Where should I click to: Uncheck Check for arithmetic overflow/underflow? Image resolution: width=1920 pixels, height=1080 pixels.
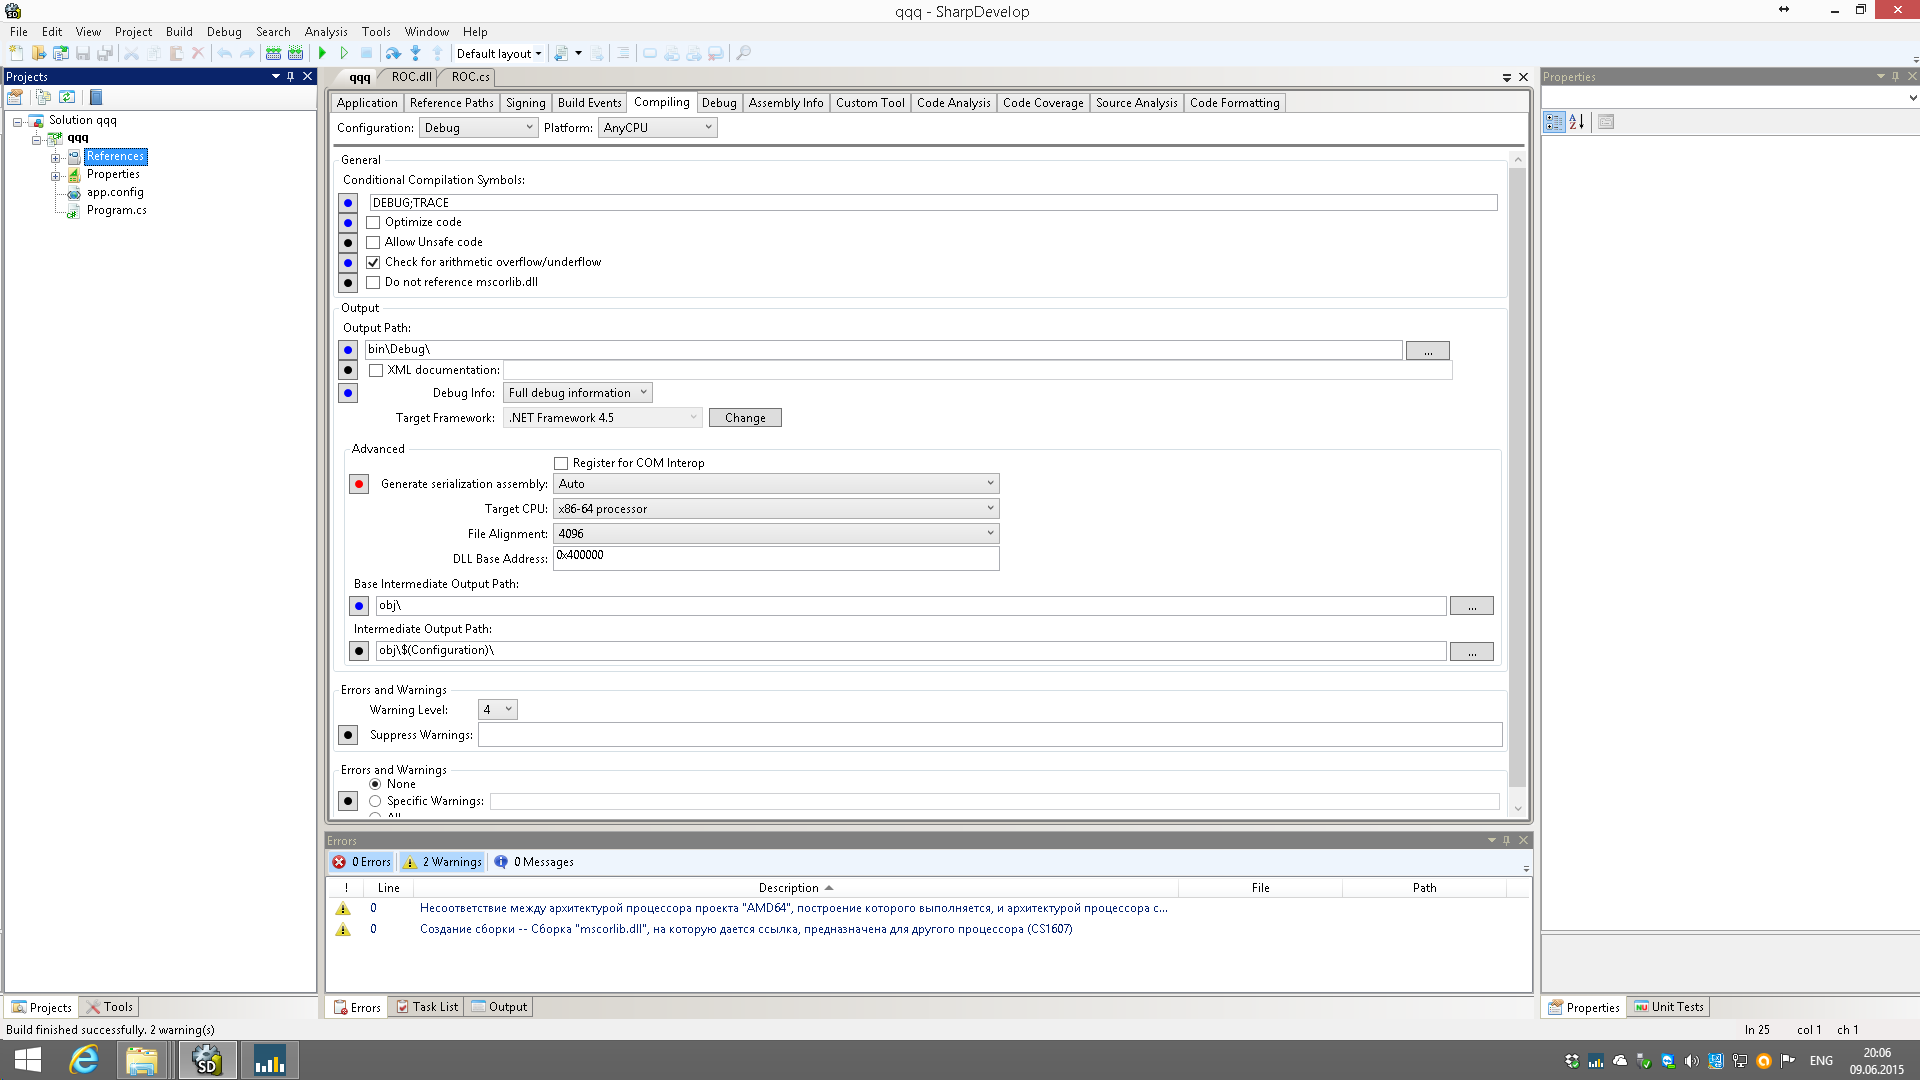(x=373, y=263)
